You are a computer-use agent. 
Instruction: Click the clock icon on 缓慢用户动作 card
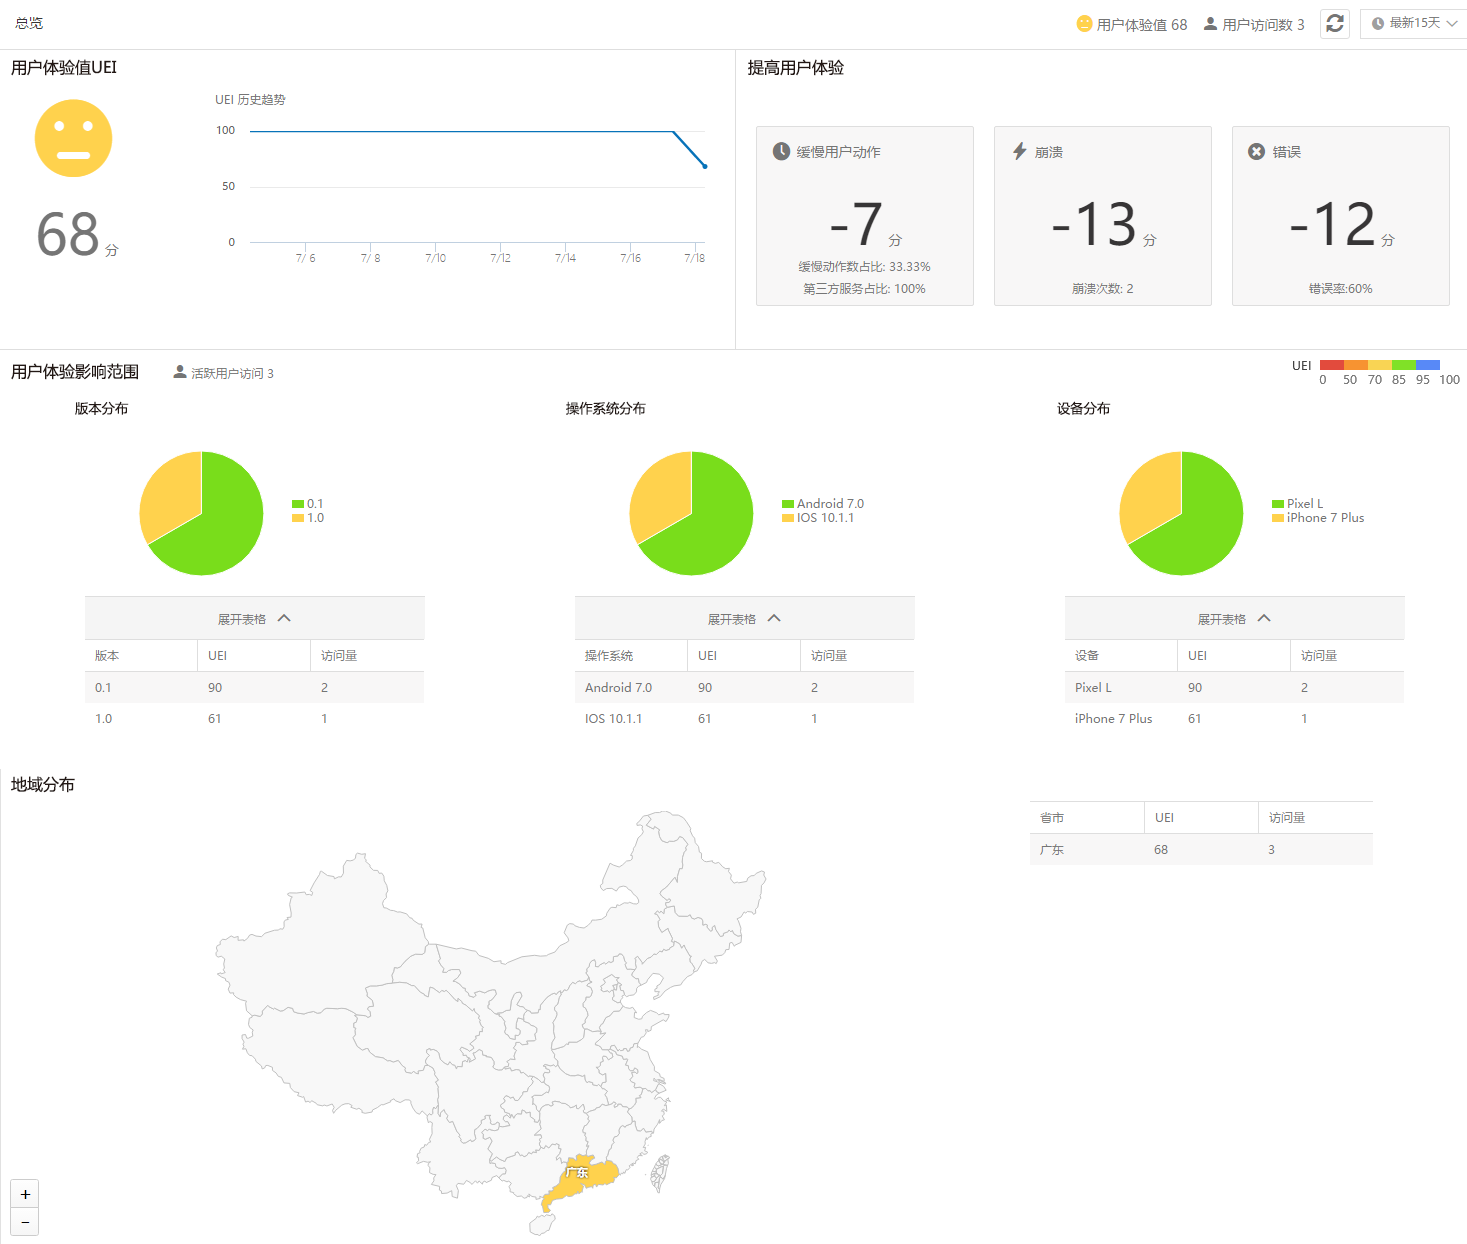coord(780,151)
